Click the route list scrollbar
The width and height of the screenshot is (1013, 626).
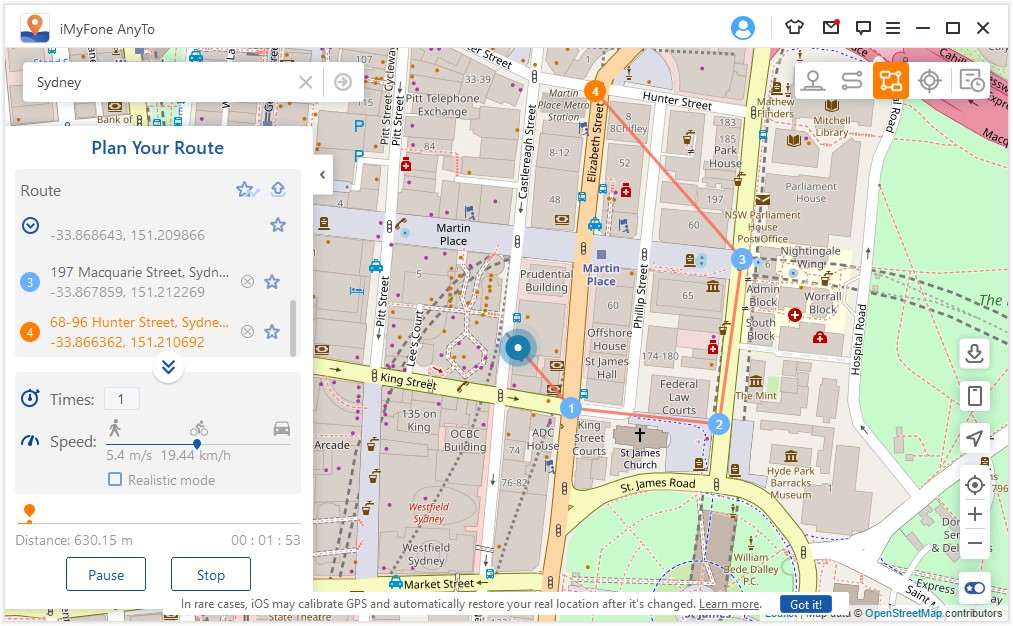(x=293, y=328)
